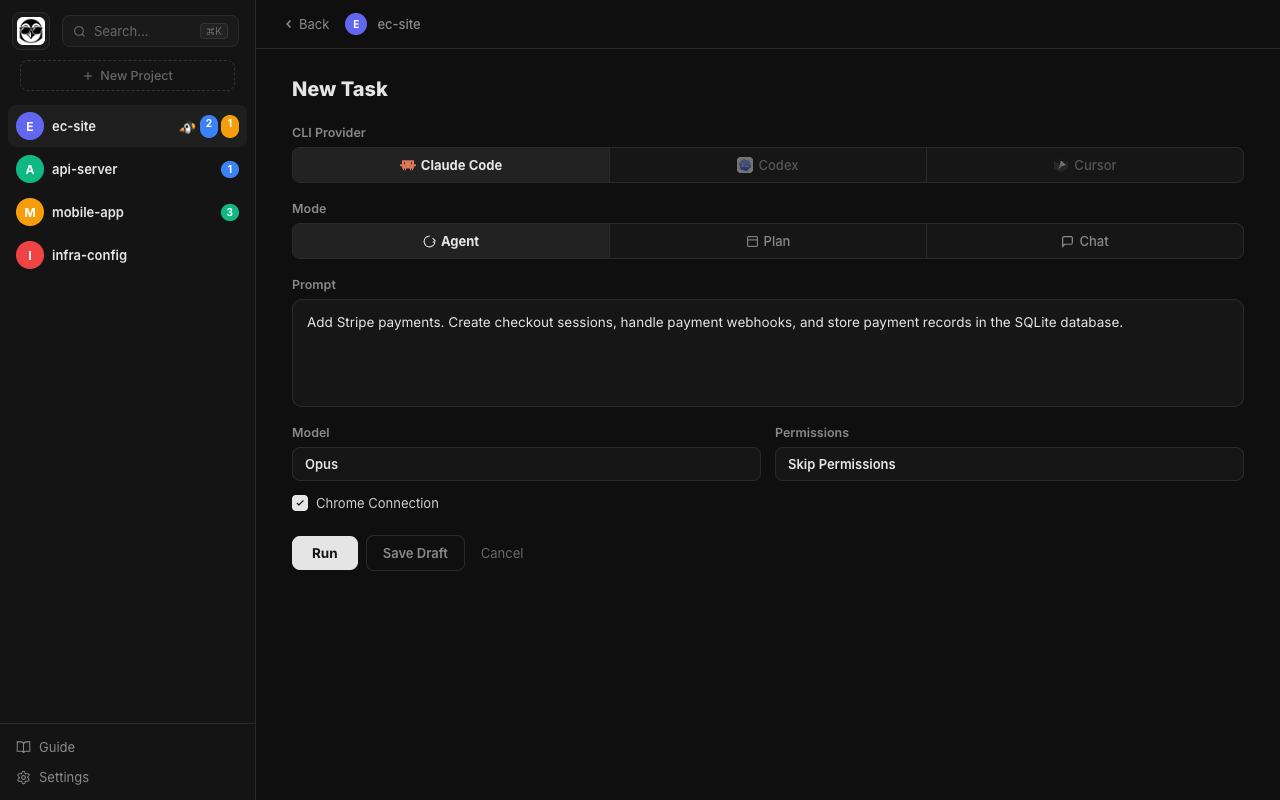Click the Plan mode icon
Viewport: 1280px width, 800px height.
750,241
